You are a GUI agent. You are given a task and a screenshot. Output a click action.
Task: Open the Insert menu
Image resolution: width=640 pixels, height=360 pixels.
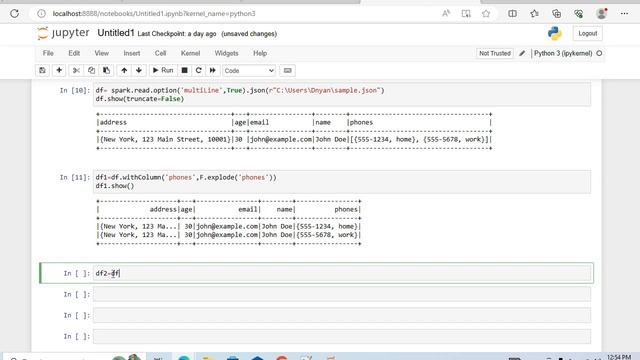point(132,53)
